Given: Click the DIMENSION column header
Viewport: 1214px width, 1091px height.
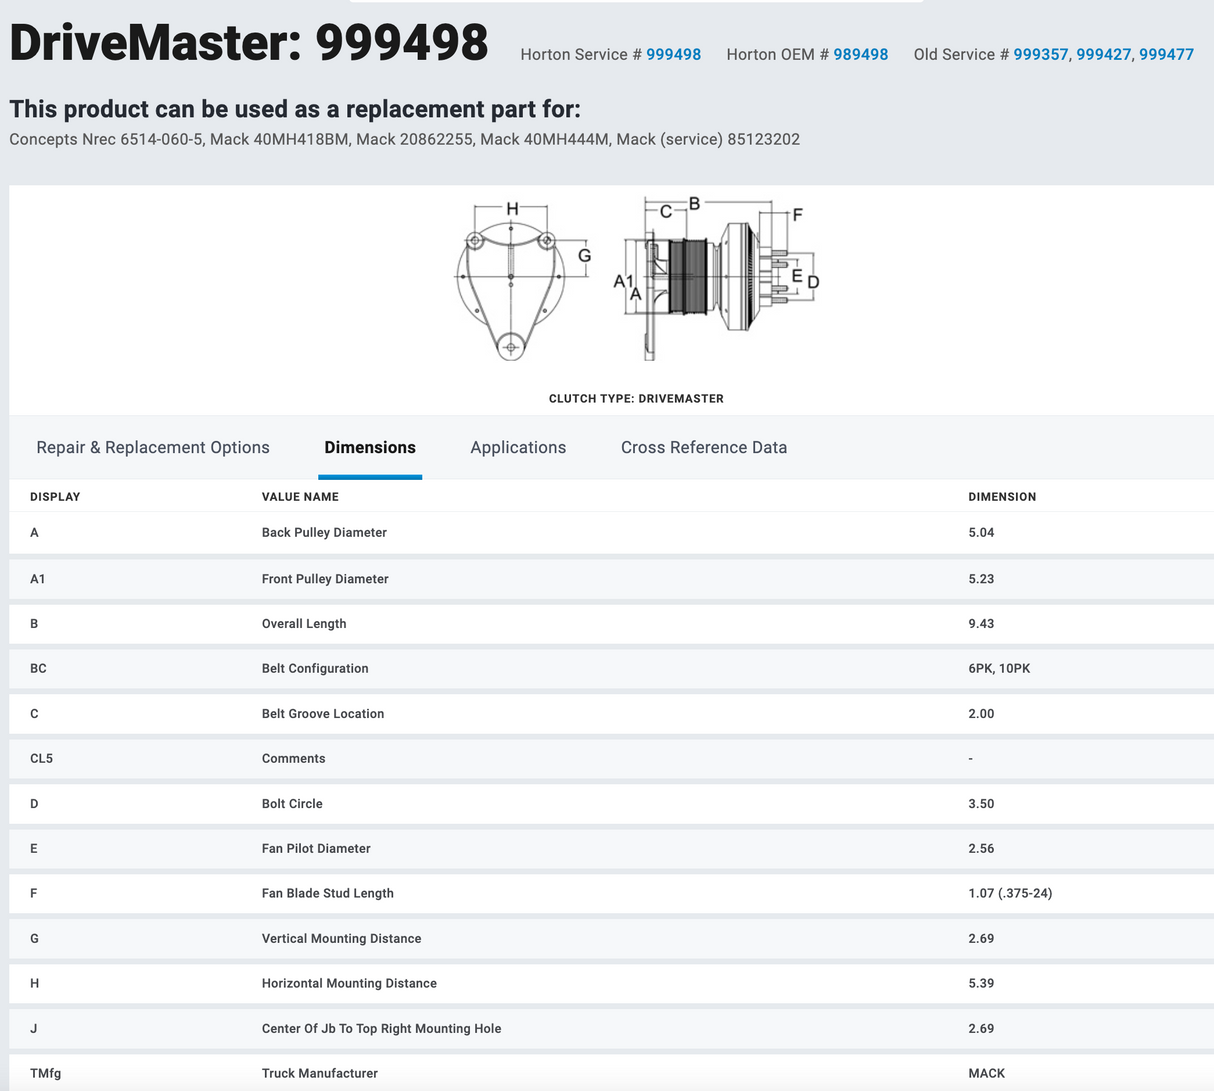Looking at the screenshot, I should click(1002, 497).
